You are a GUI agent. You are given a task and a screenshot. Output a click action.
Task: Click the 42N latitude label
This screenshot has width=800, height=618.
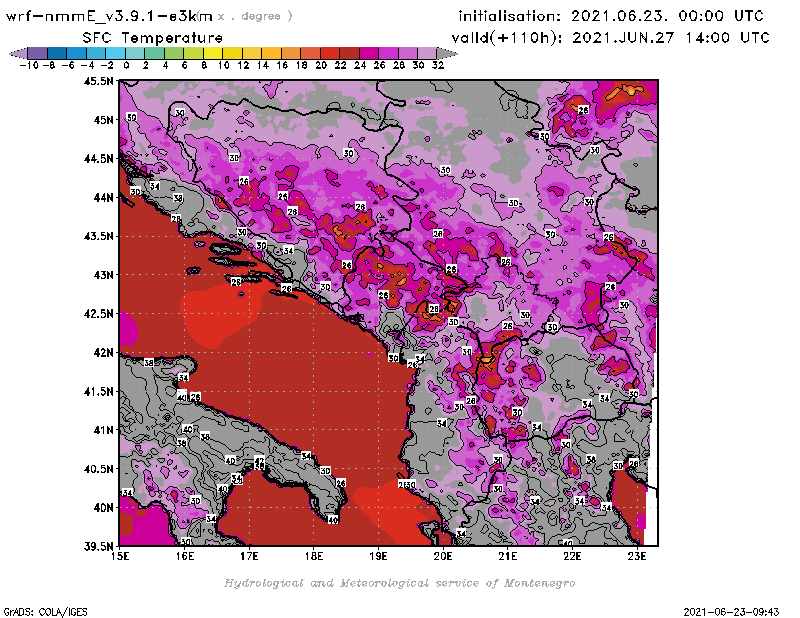(x=103, y=352)
